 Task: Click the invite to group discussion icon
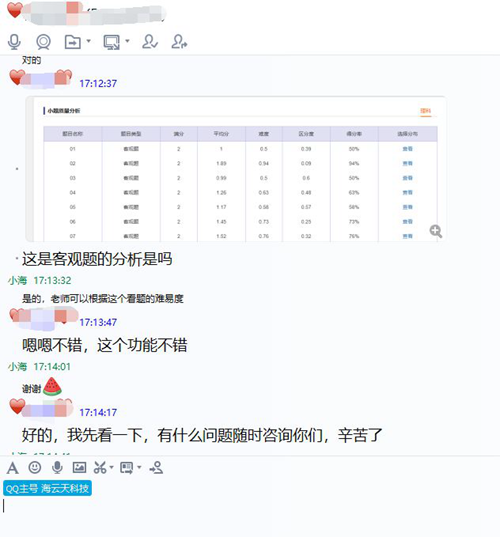click(179, 41)
